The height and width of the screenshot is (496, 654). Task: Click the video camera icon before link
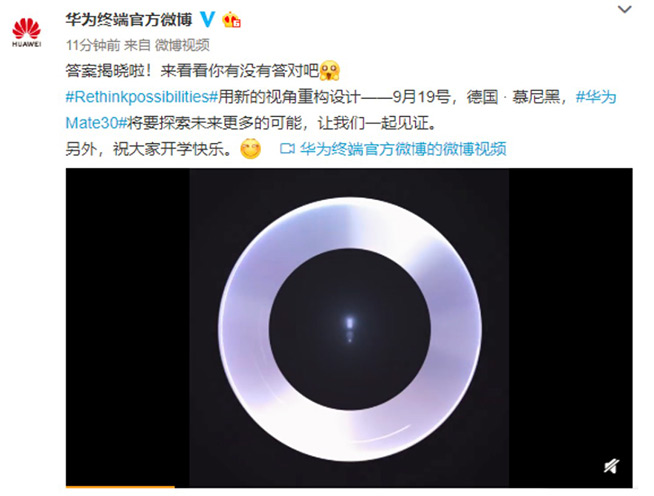click(x=287, y=149)
